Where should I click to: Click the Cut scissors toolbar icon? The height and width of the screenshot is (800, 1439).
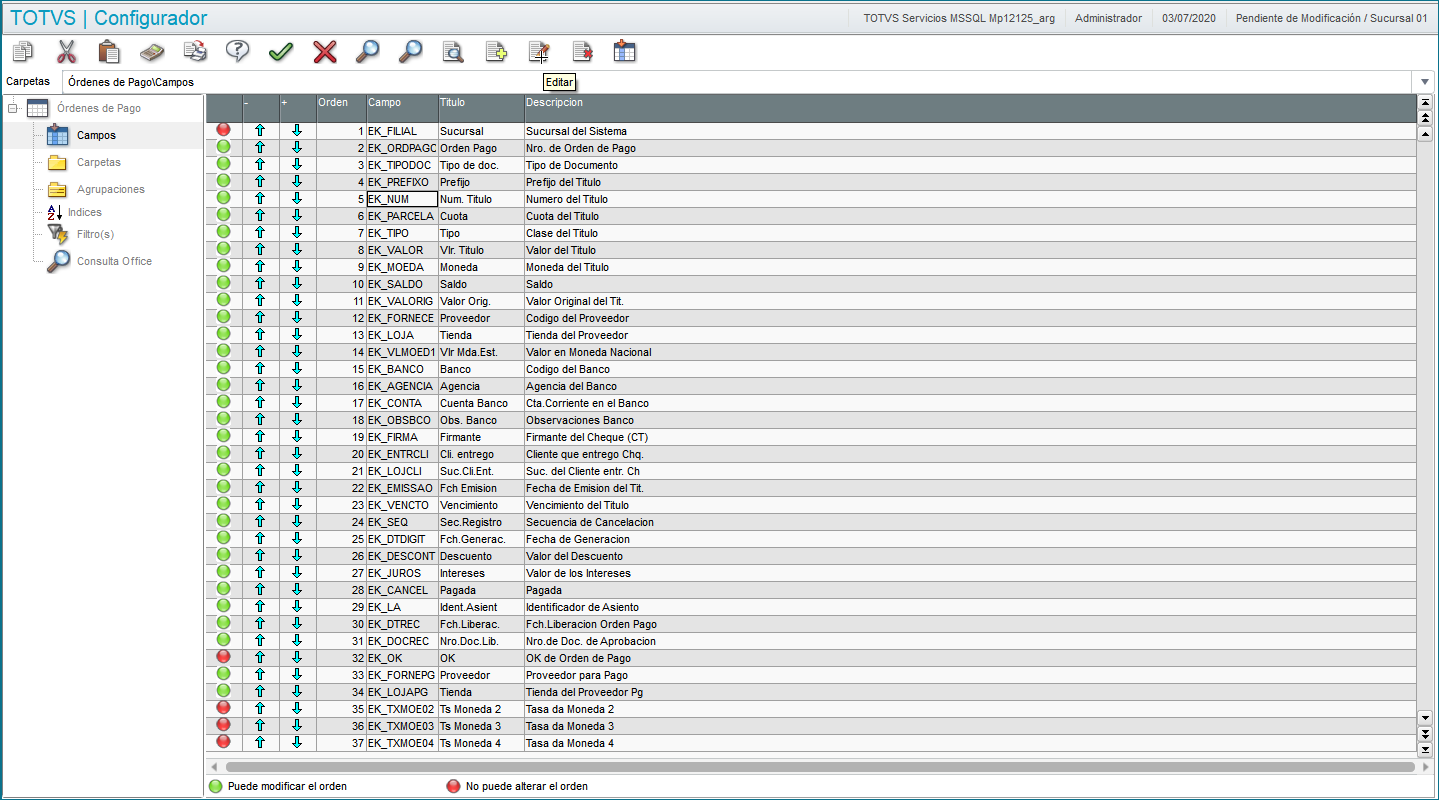[67, 51]
